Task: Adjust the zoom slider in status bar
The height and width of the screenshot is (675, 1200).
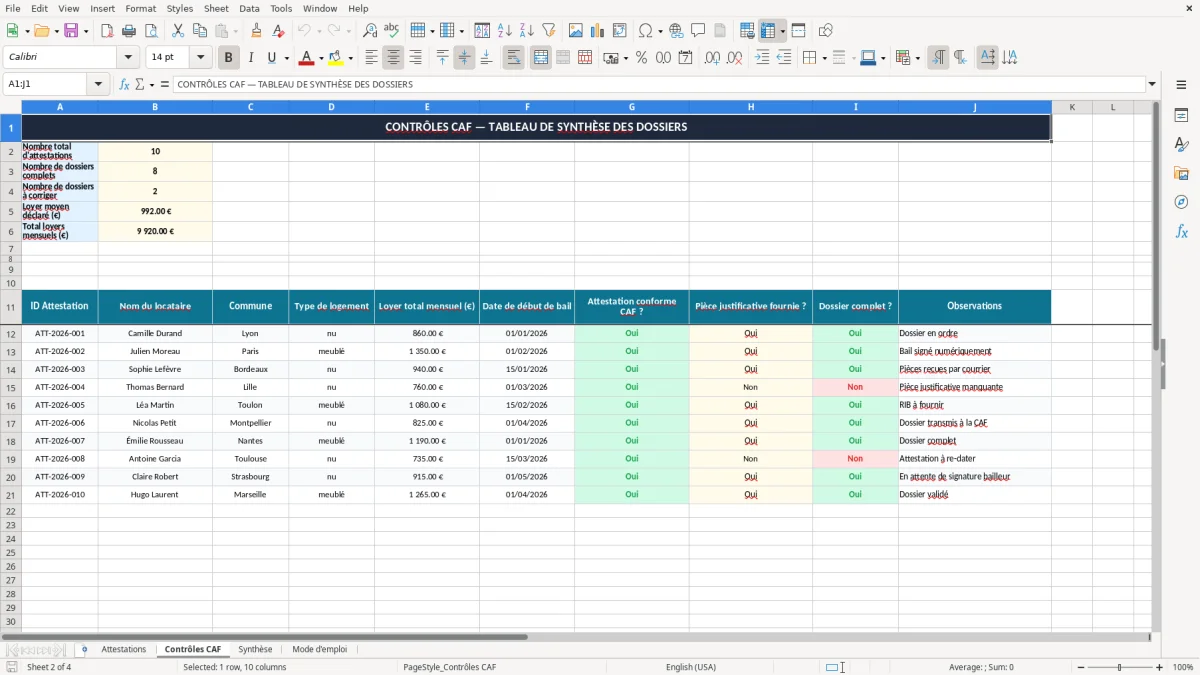Action: [x=1119, y=667]
